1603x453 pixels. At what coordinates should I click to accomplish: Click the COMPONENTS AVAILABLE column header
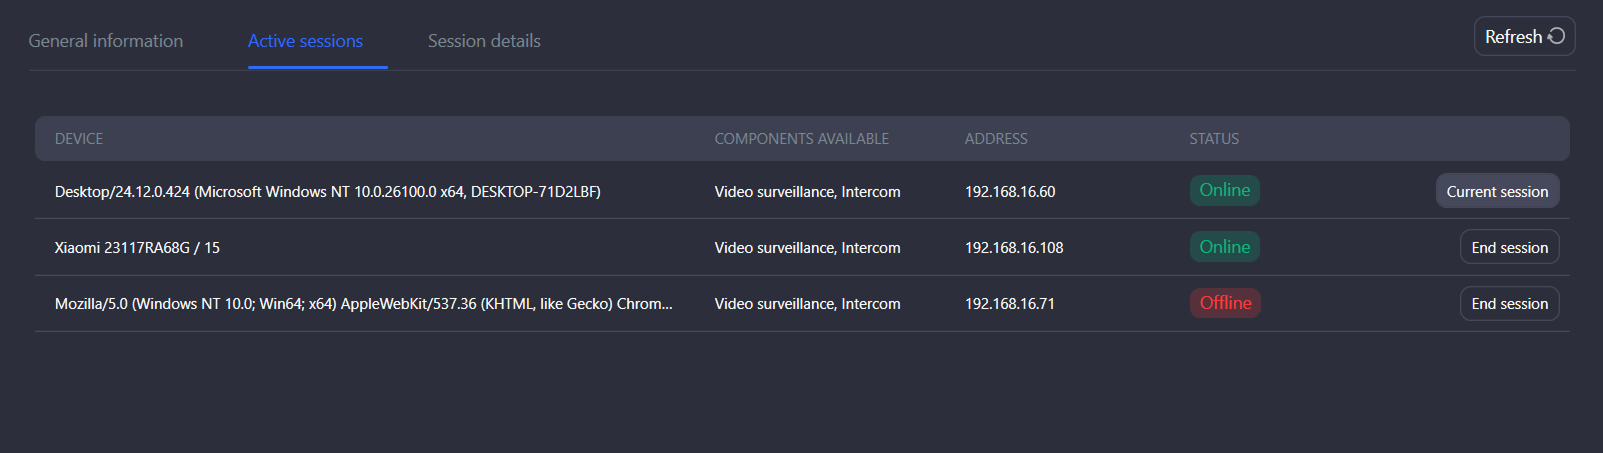[x=801, y=139]
